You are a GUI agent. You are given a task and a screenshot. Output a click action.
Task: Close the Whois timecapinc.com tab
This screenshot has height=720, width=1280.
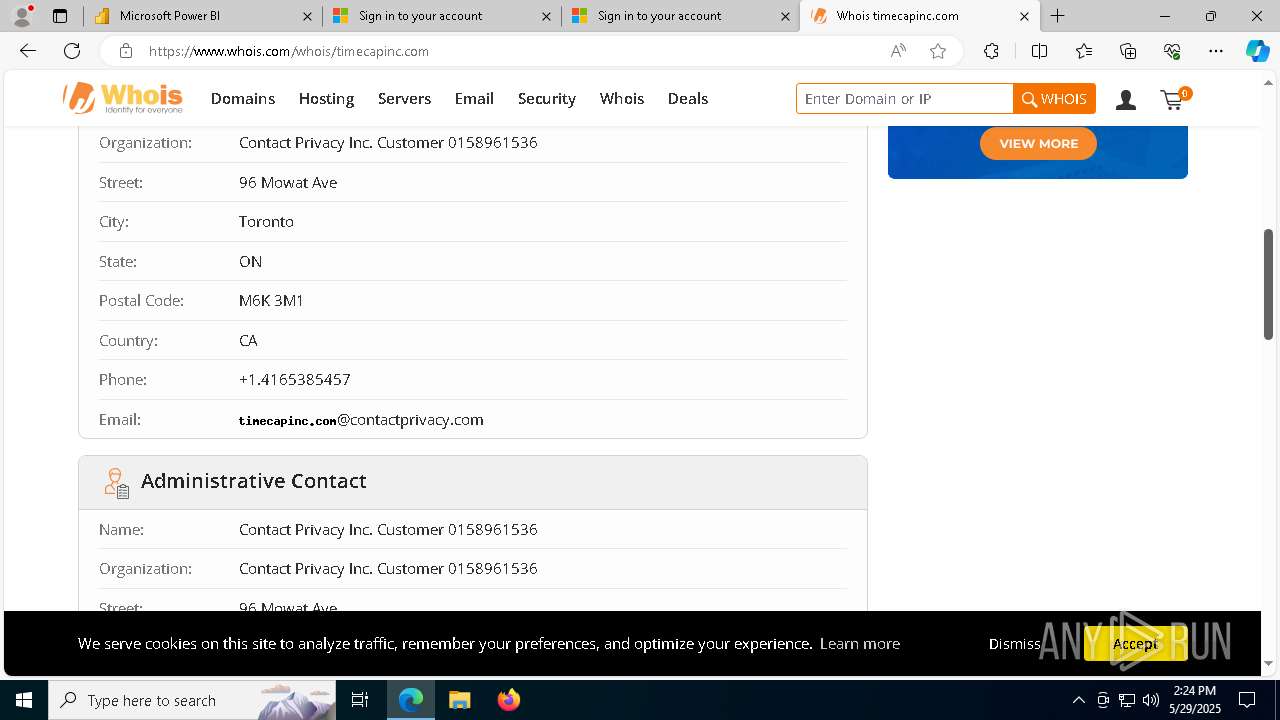coord(1024,16)
